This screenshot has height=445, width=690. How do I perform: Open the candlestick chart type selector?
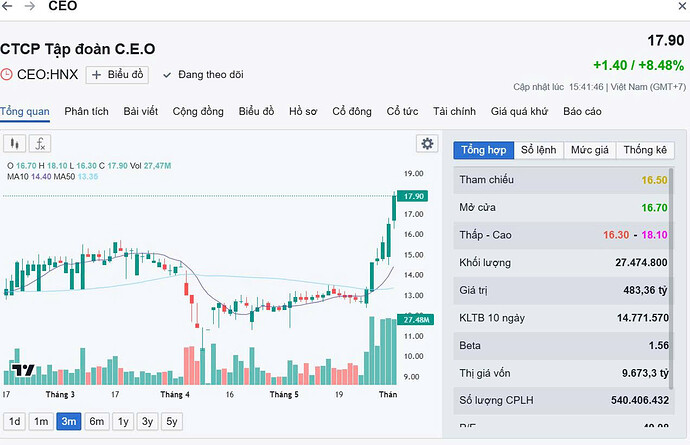14,143
